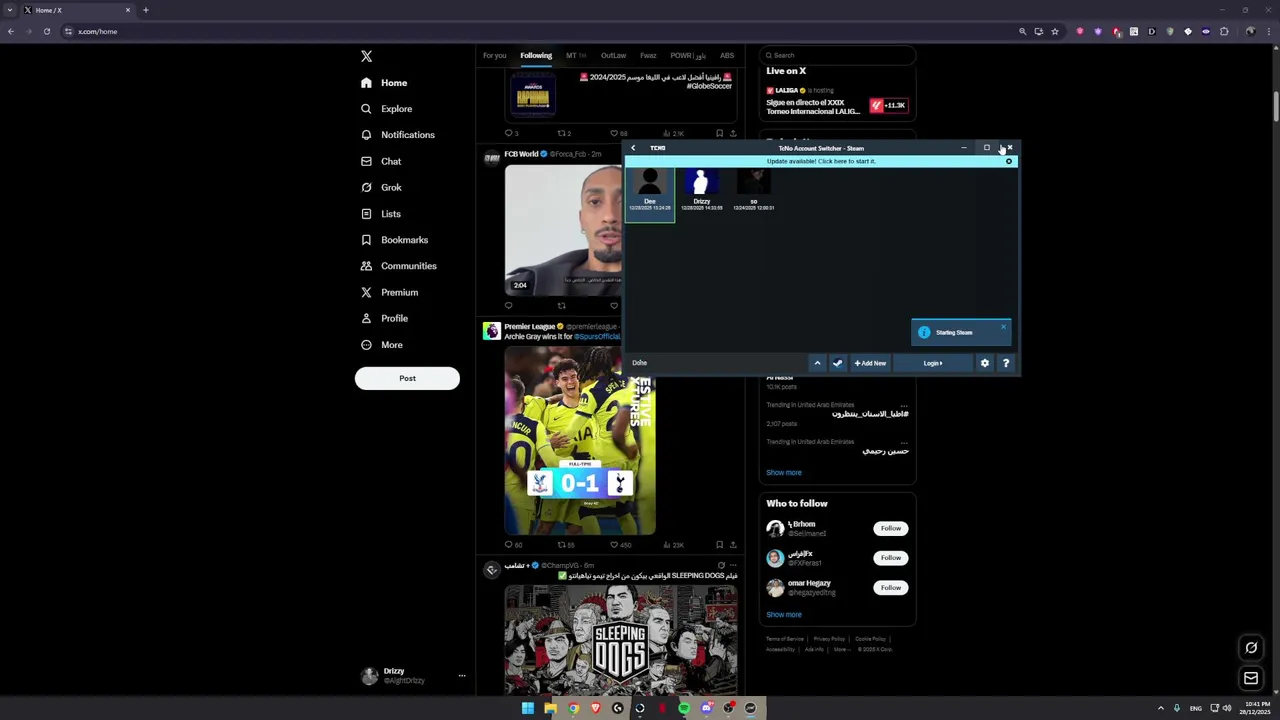Image resolution: width=1280 pixels, height=720 pixels.
Task: Bookmark the Premier League post
Action: pos(719,545)
